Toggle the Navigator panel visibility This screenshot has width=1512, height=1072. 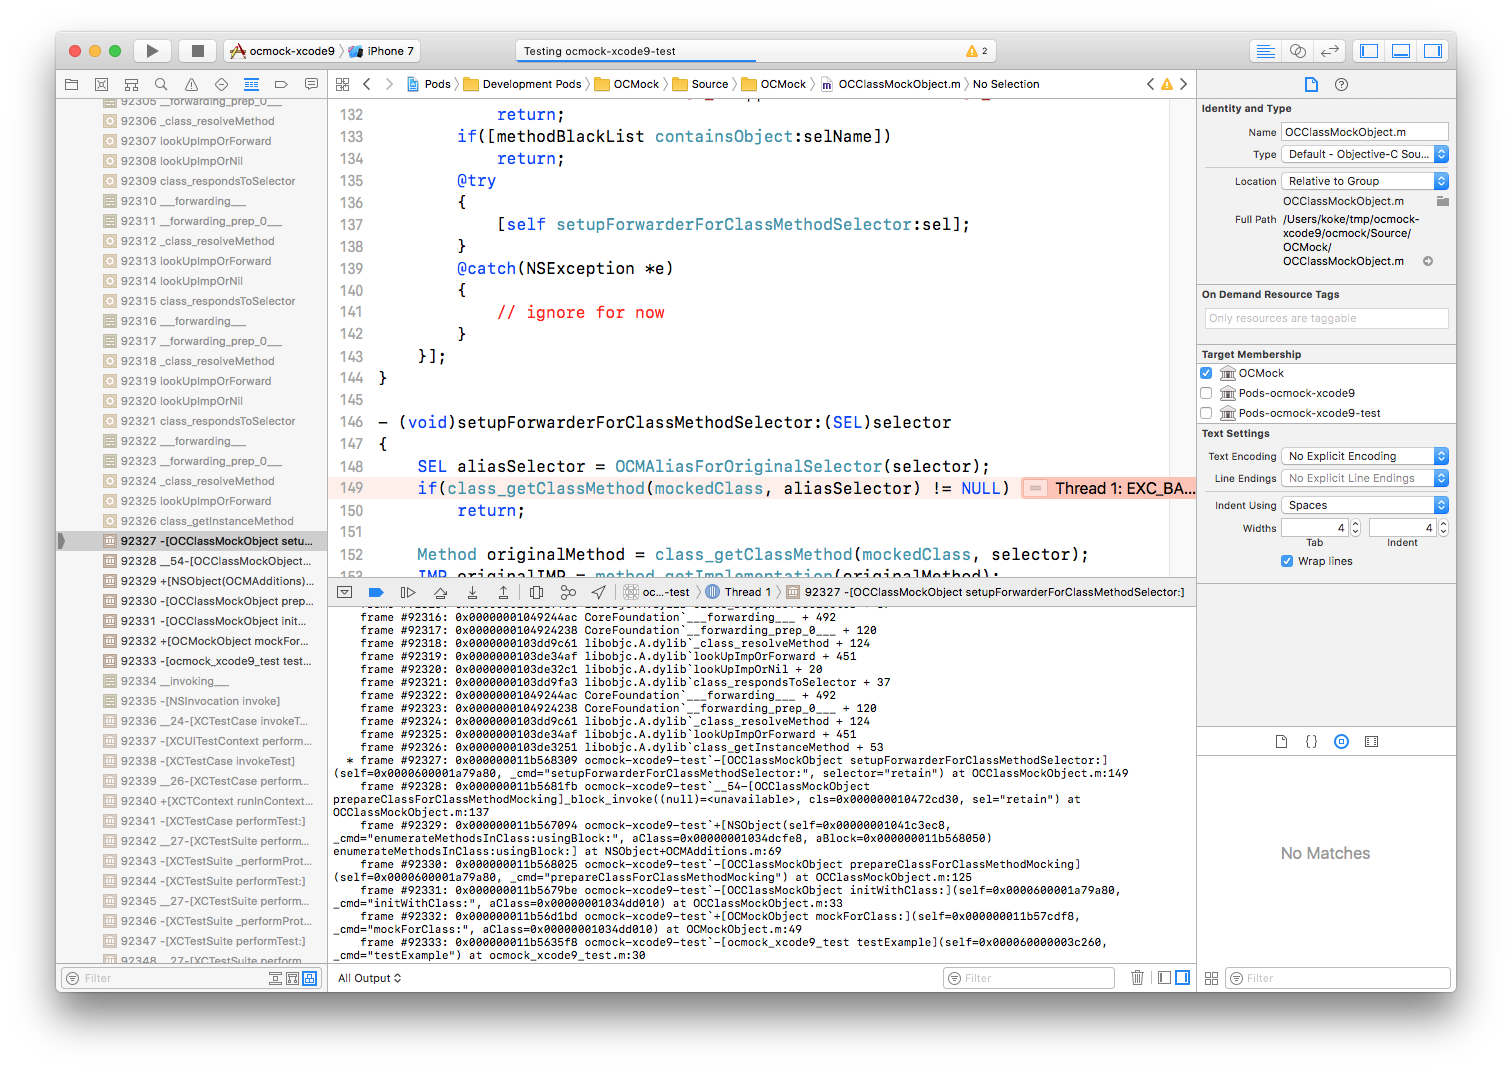point(1369,51)
